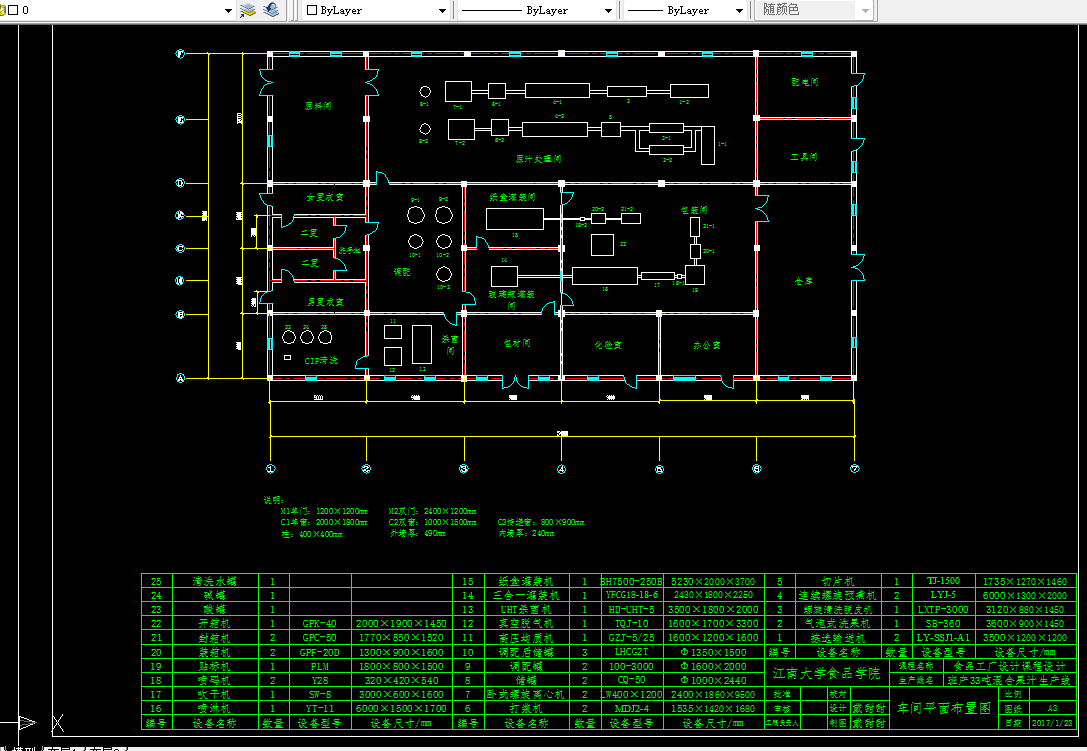The height and width of the screenshot is (751, 1087).
Task: Select the 切片机 equipment name cell
Action: point(837,581)
